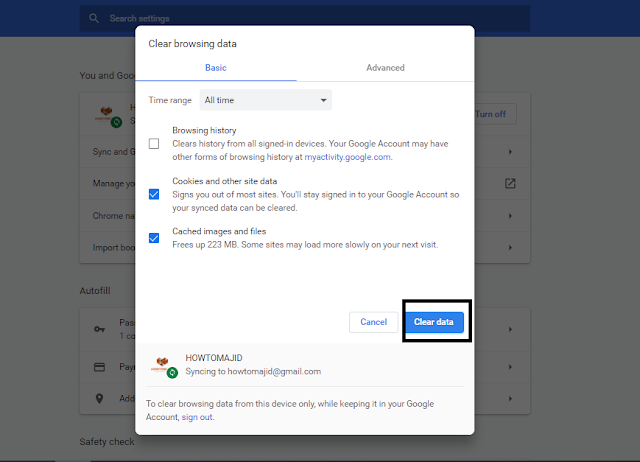Uncheck Cookies and other site data
The image size is (640, 462).
[x=154, y=194]
